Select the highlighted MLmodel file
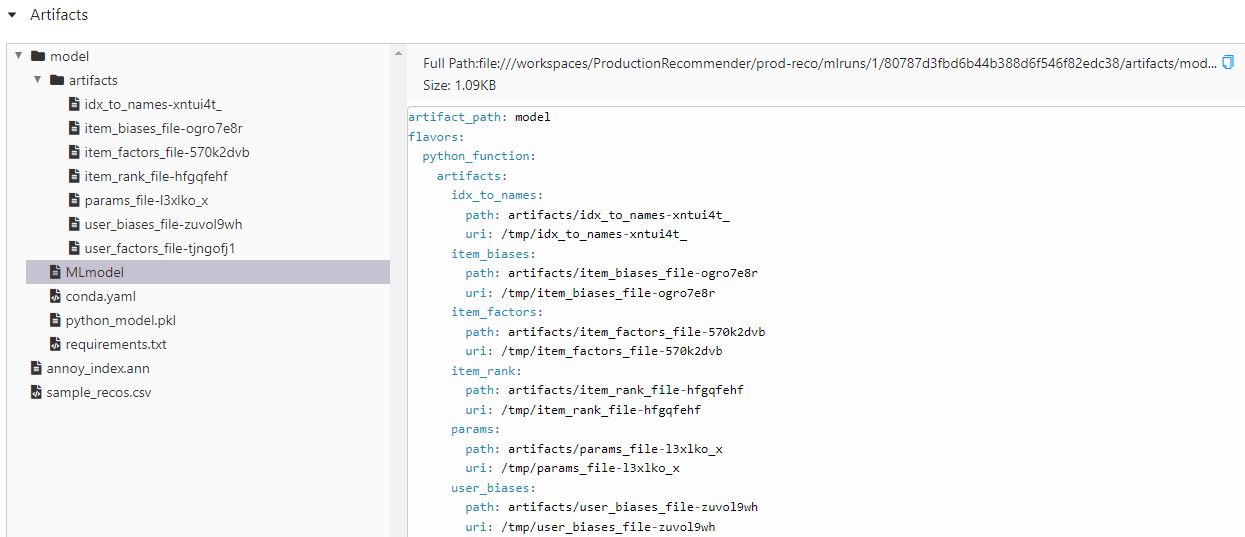 [x=94, y=272]
